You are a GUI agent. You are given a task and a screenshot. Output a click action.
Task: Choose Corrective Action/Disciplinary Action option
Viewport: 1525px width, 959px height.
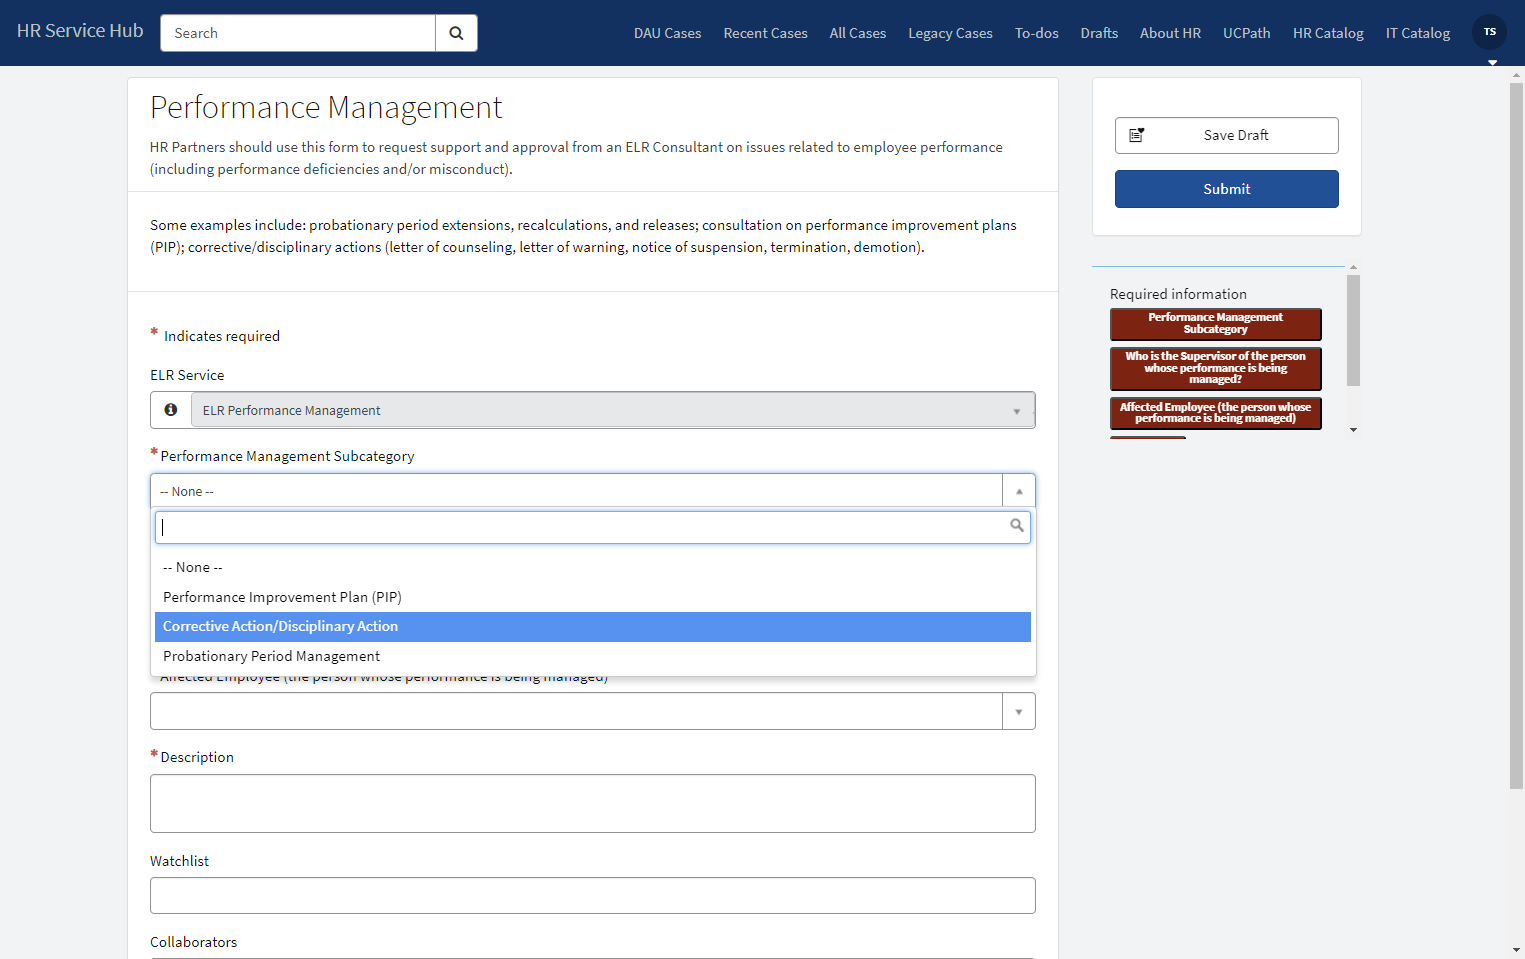(593, 627)
